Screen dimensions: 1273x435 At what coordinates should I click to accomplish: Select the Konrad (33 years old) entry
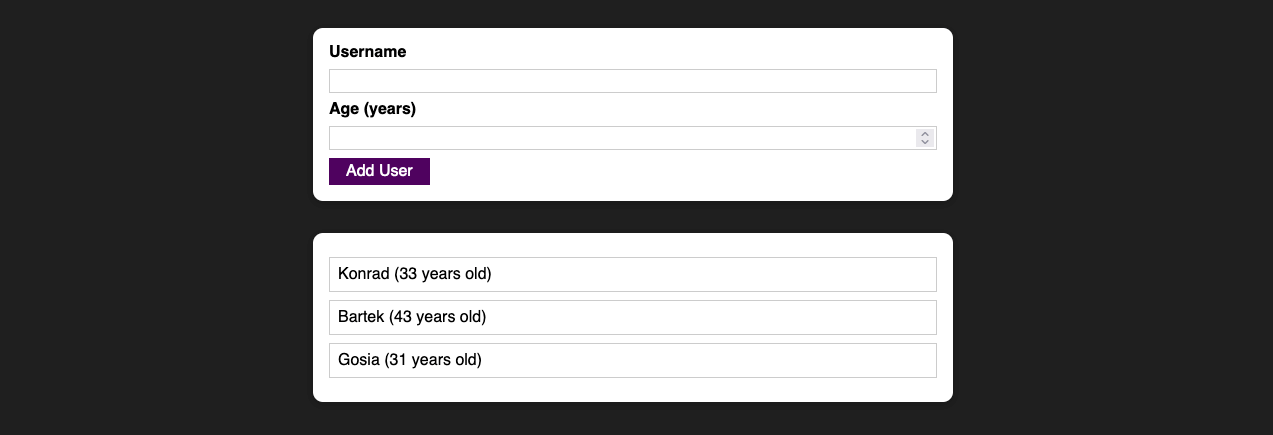click(632, 274)
